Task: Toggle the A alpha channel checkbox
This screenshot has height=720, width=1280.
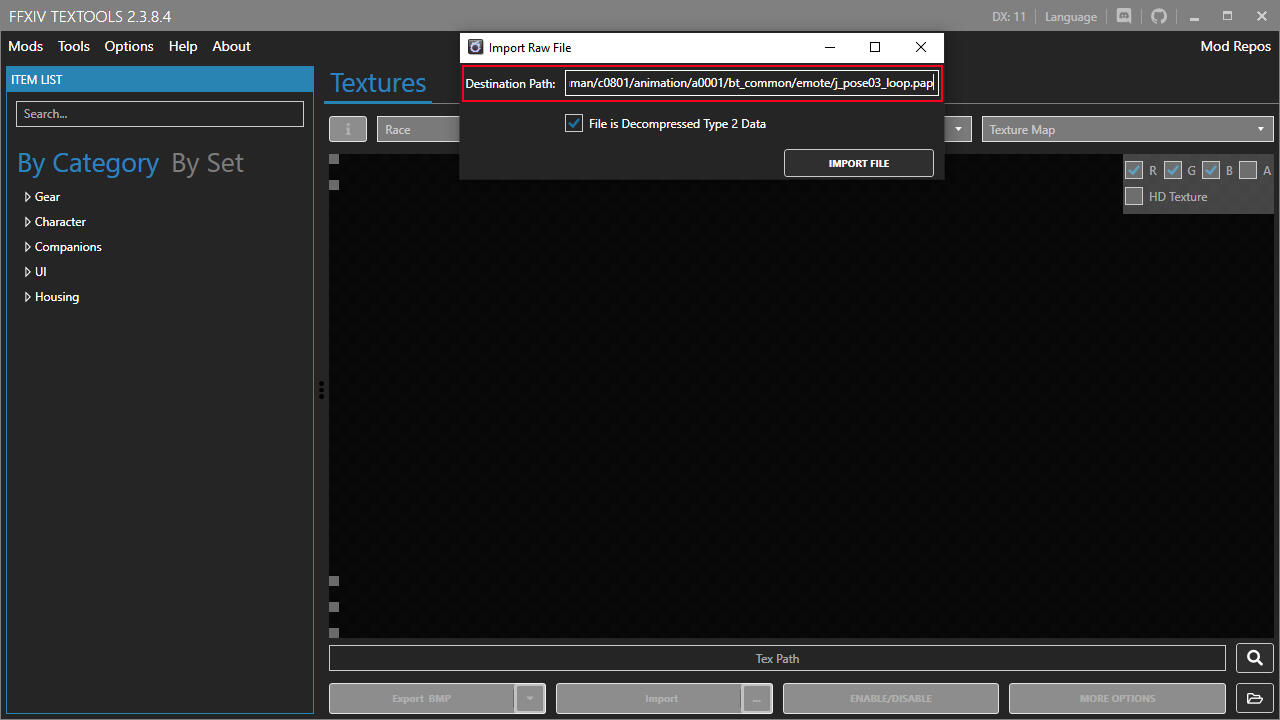Action: (1248, 170)
